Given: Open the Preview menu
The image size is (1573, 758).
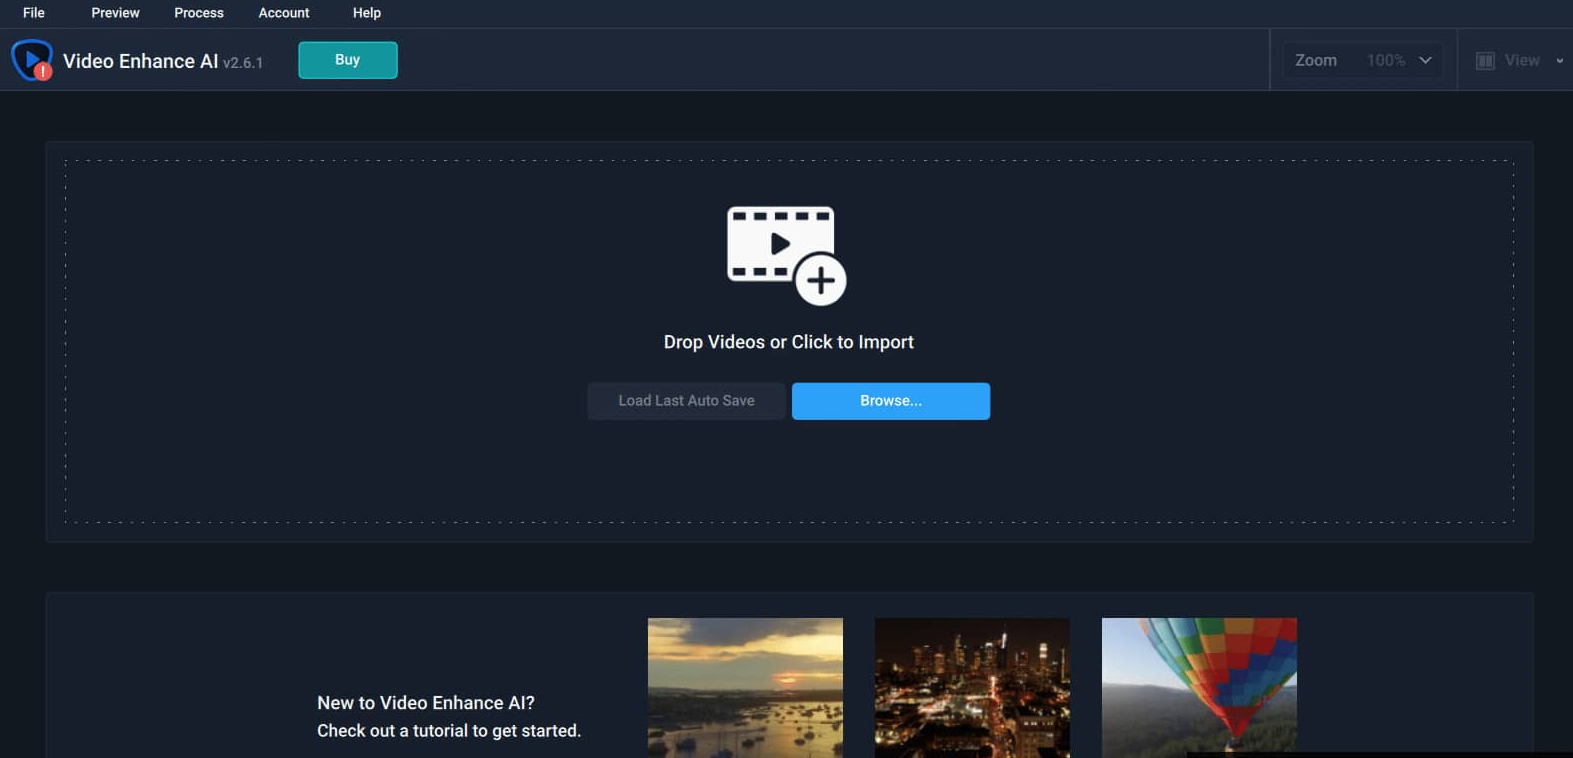Looking at the screenshot, I should [x=115, y=13].
